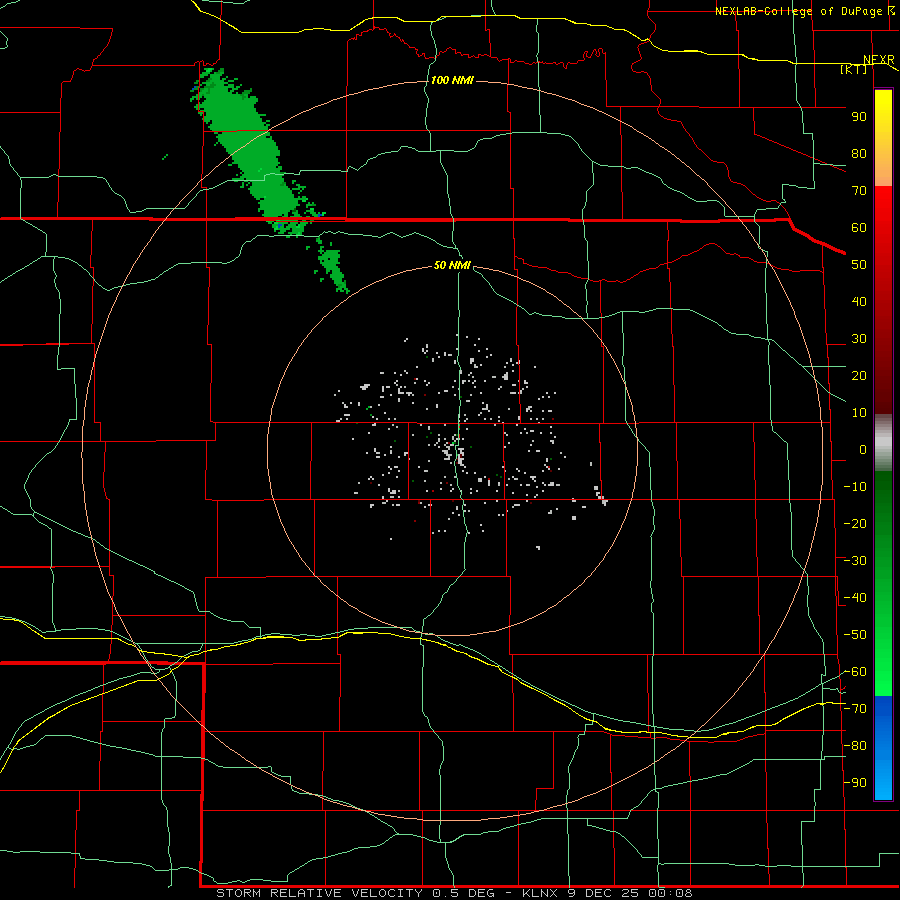Screen dimensions: 900x900
Task: Click the "00:08" time stamp
Action: point(670,893)
